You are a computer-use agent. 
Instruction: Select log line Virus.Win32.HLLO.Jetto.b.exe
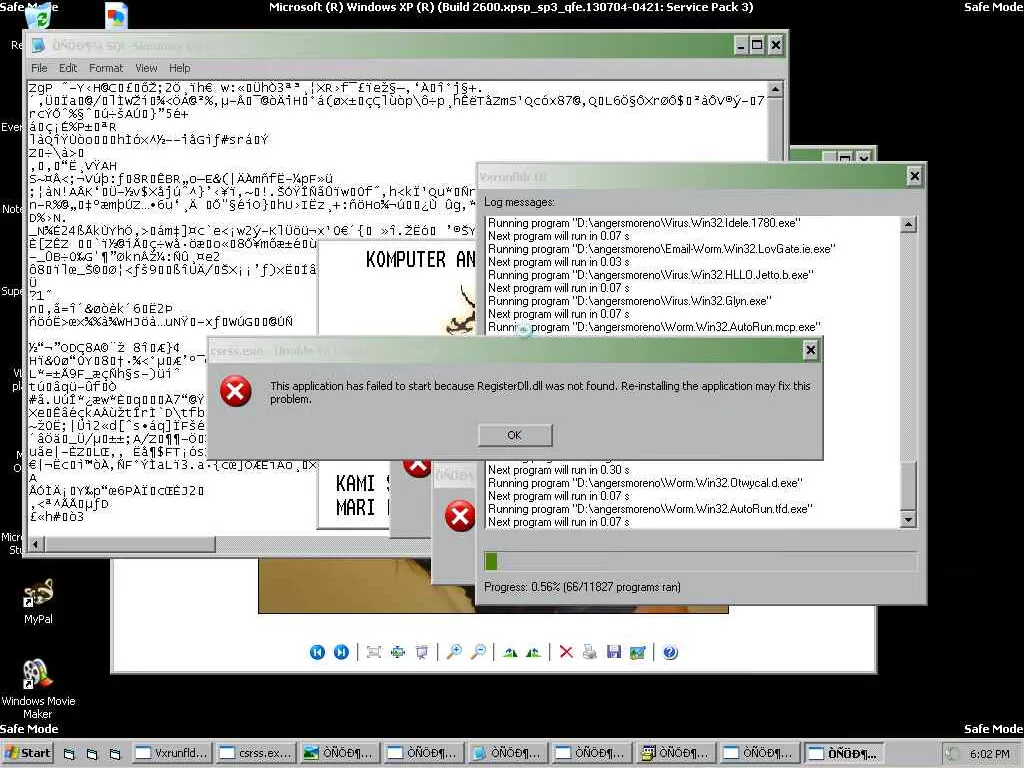click(x=650, y=275)
